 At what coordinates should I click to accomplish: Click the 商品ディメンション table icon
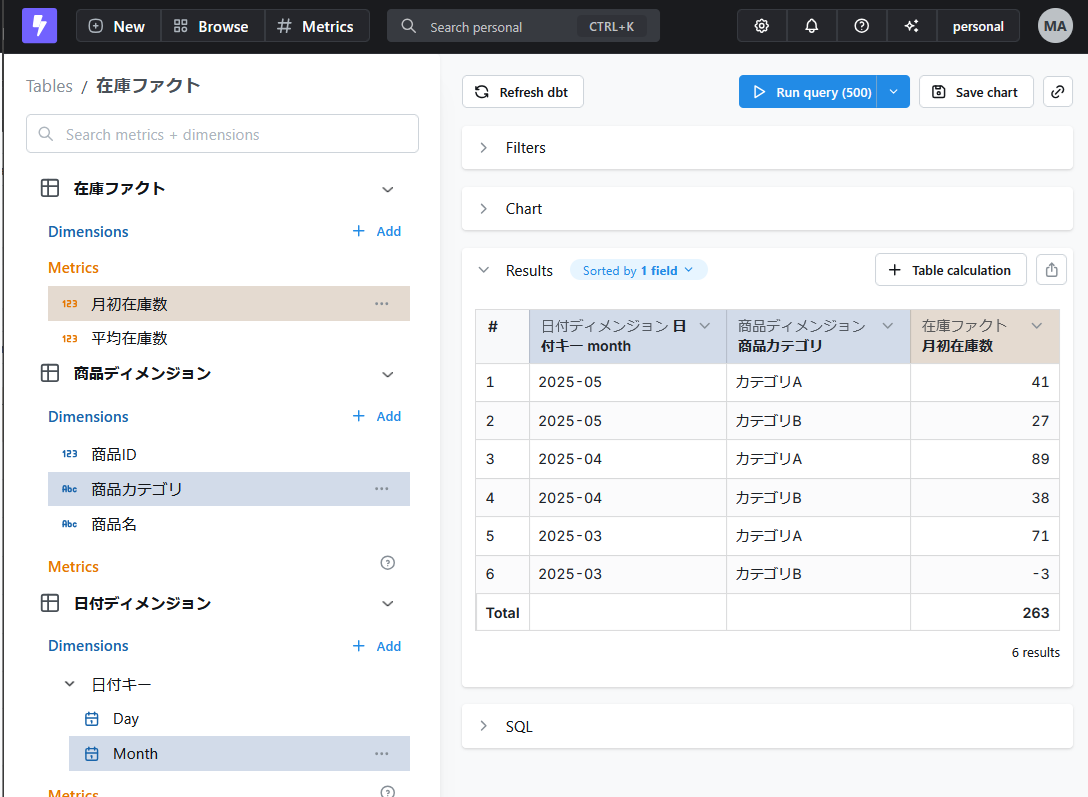(x=50, y=373)
